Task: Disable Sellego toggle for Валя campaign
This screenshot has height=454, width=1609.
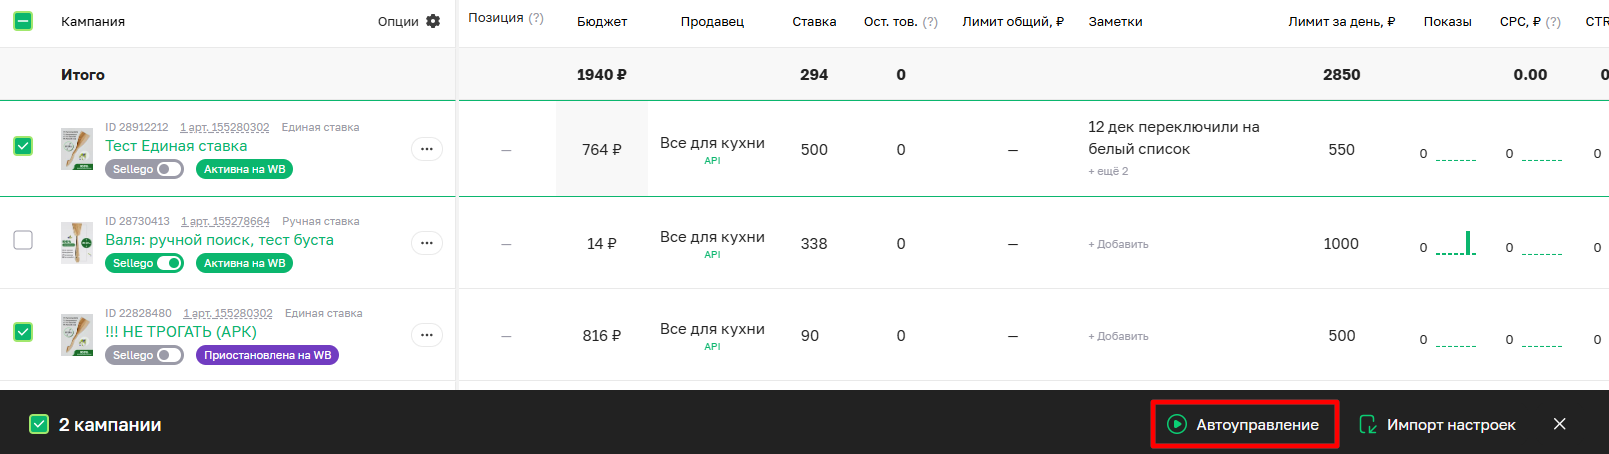Action: [169, 263]
